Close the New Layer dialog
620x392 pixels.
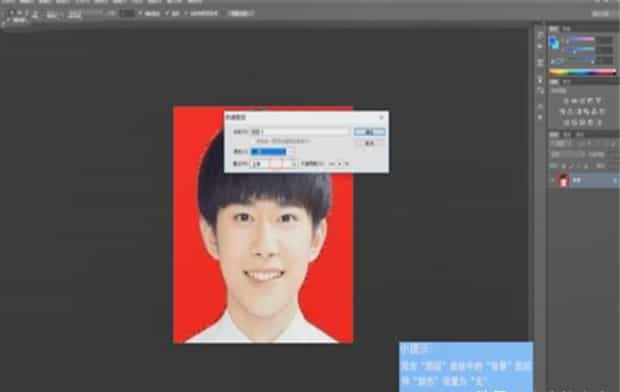point(381,117)
